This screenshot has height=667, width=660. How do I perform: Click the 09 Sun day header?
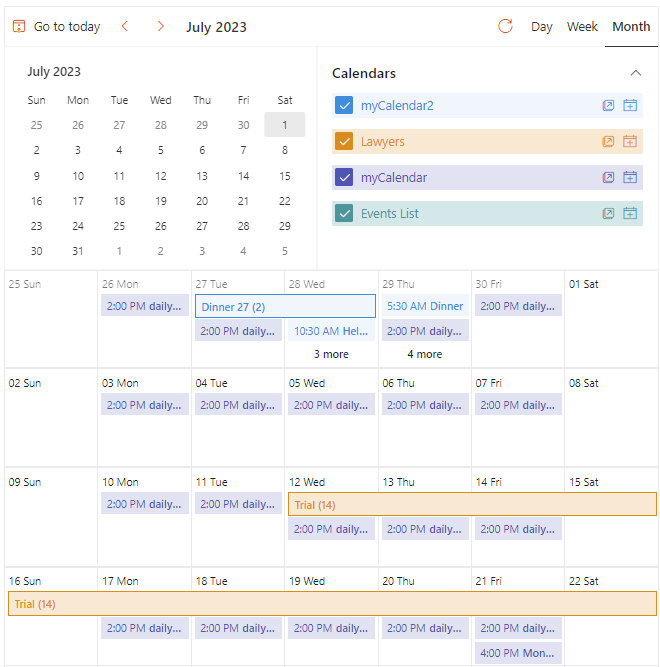(25, 482)
